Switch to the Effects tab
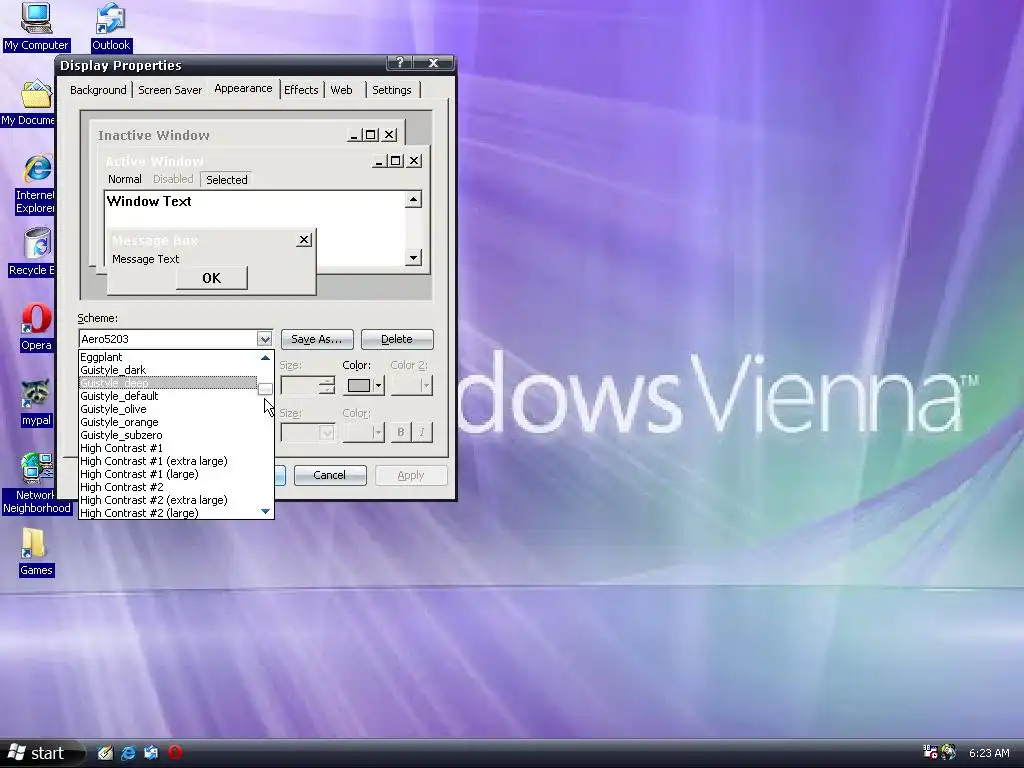Image resolution: width=1024 pixels, height=768 pixels. tap(301, 90)
